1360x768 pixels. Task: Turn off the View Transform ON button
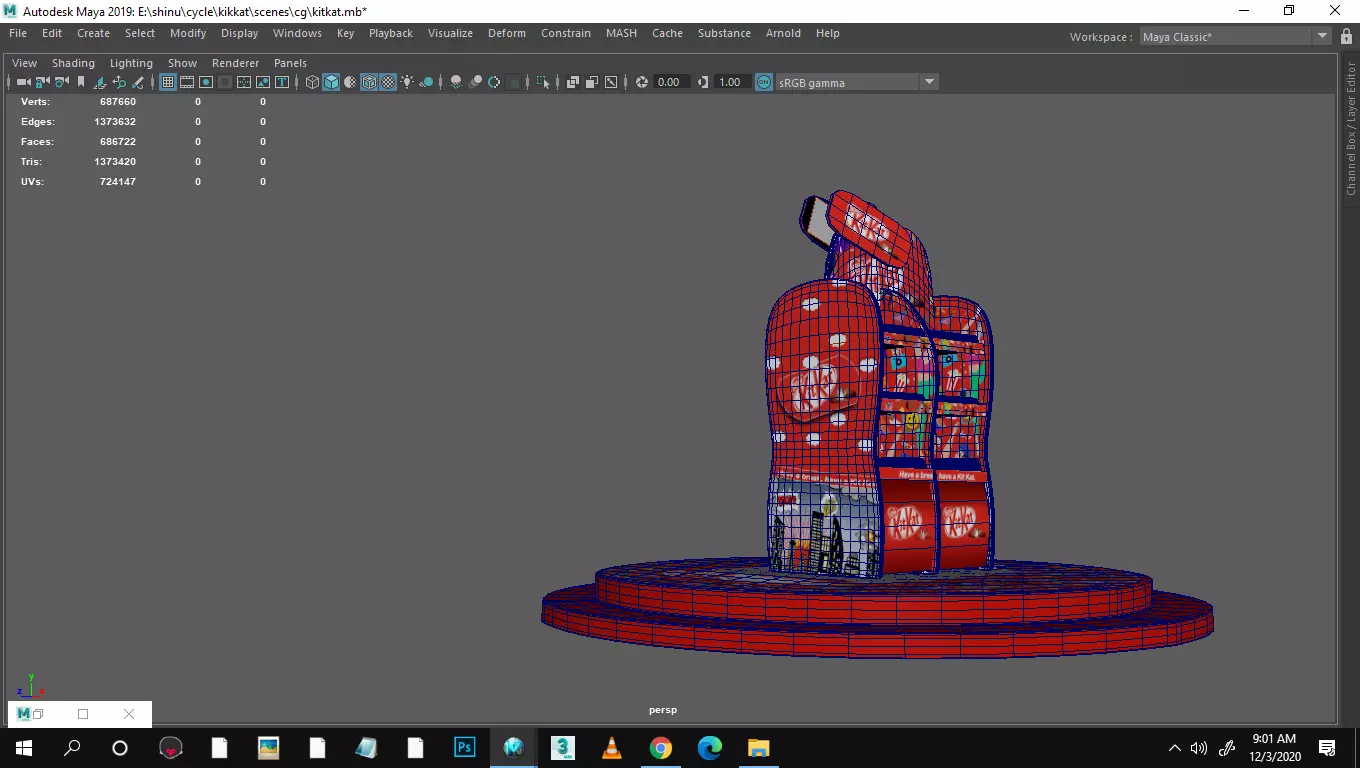click(764, 82)
